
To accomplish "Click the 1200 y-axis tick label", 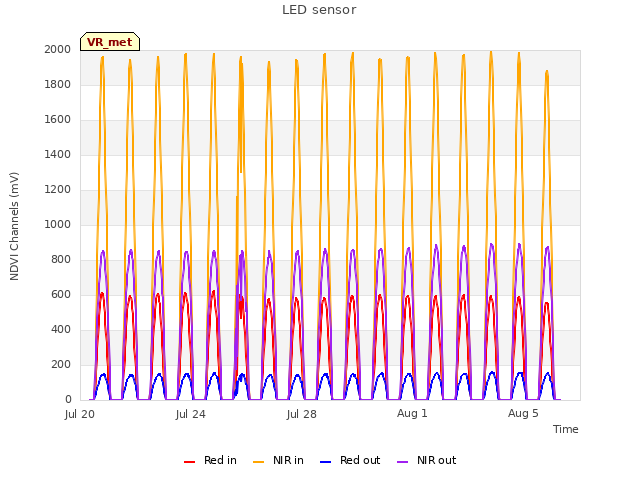I will click(58, 189).
